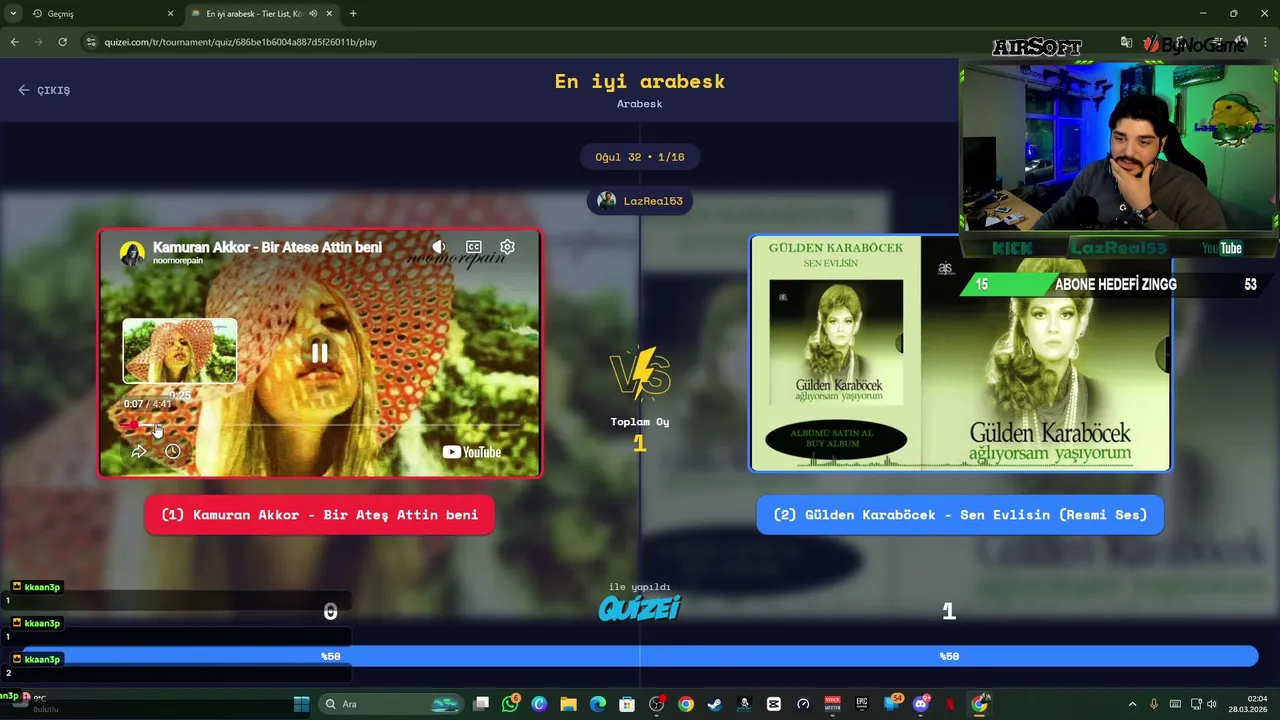Screen dimensions: 1280x720
Task: Mute the YouTube player volume icon
Action: click(438, 247)
